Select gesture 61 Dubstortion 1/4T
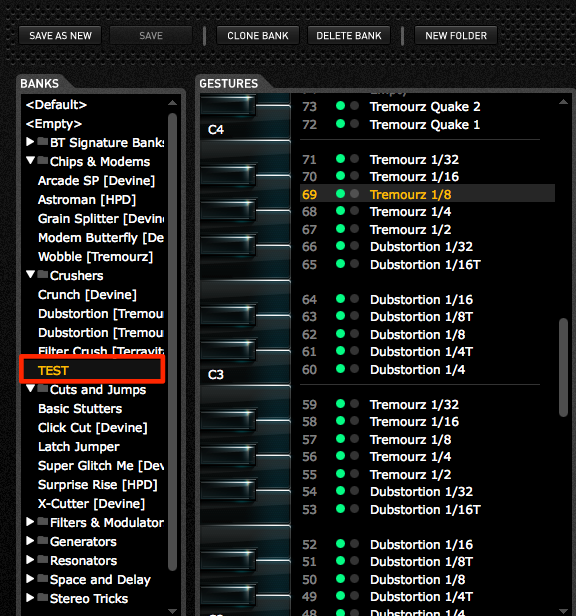Screen dimensions: 576x616 pos(421,352)
